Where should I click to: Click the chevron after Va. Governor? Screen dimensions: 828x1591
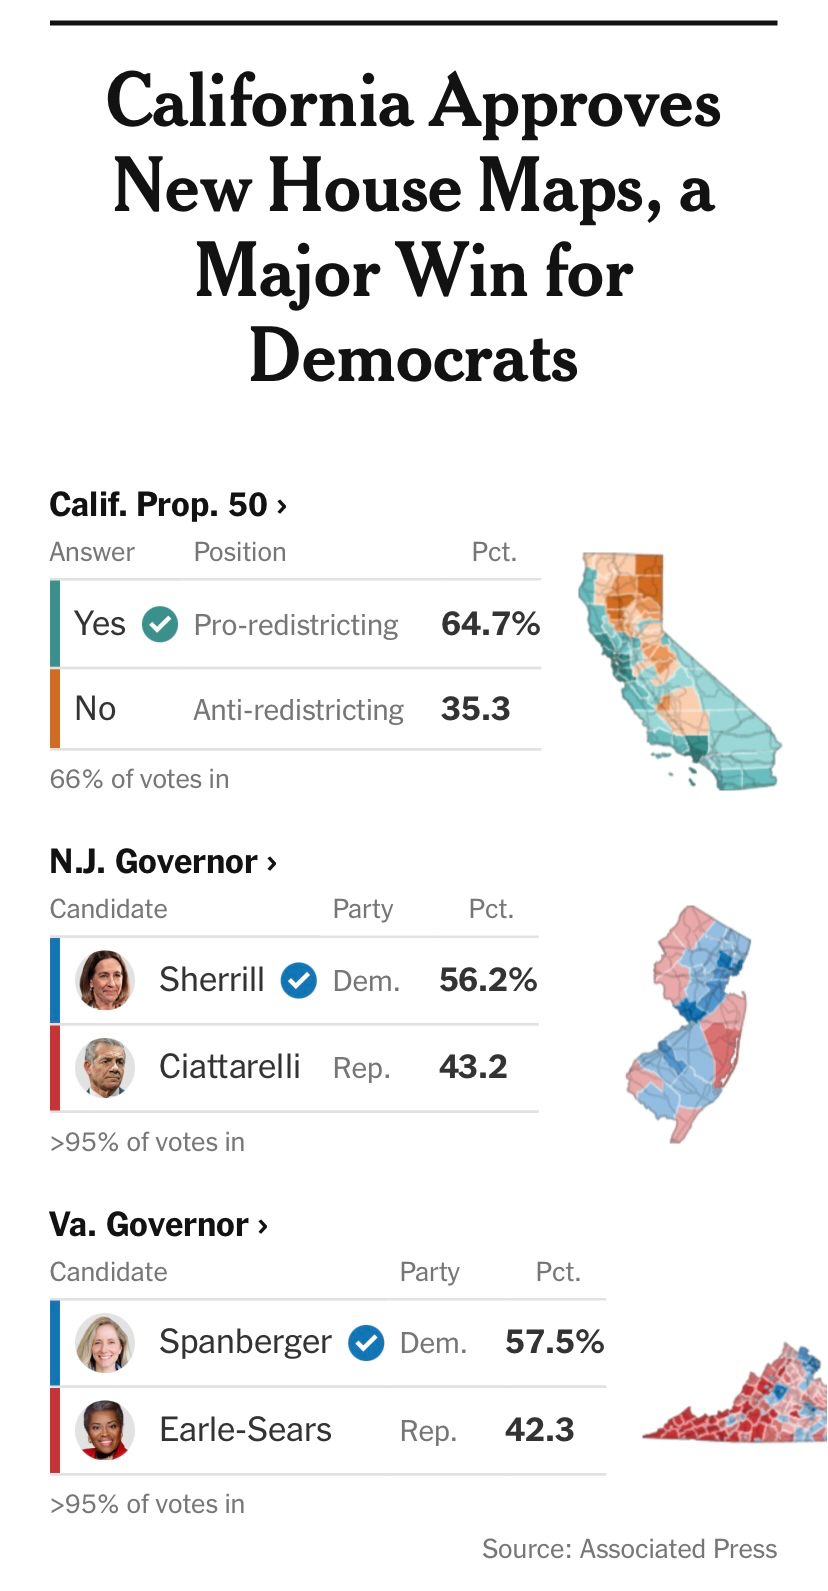click(263, 1226)
